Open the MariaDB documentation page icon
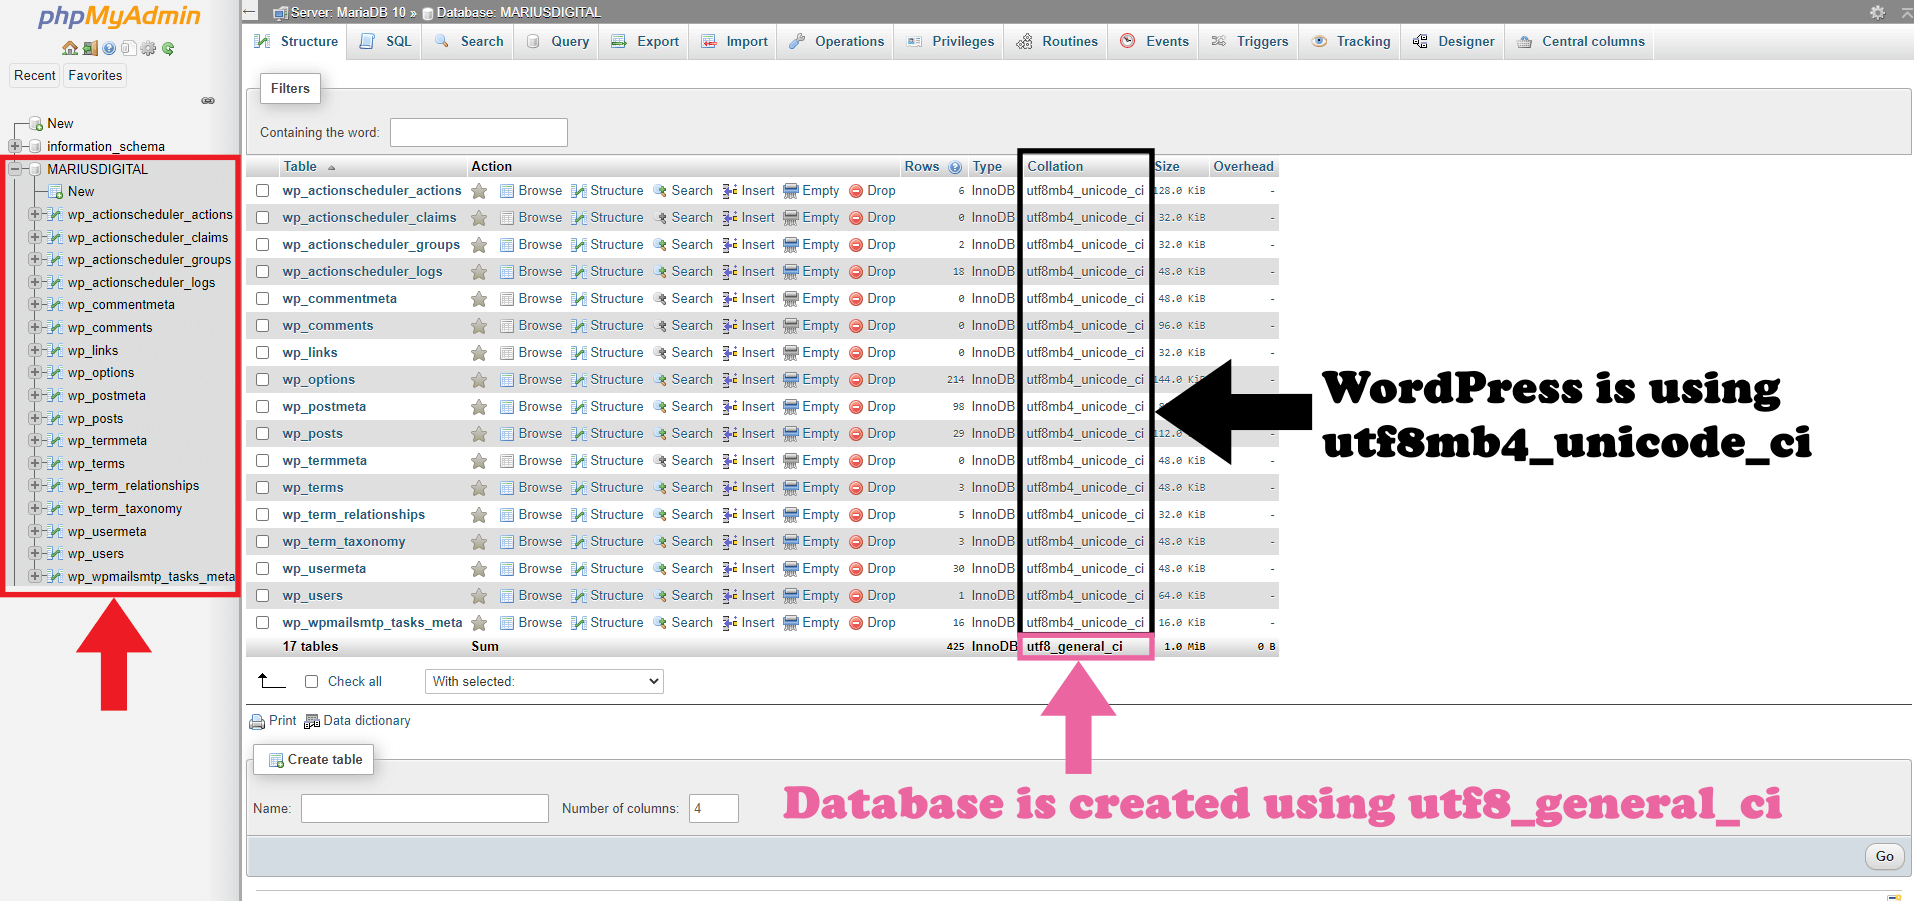This screenshot has height=901, width=1914. pyautogui.click(x=128, y=48)
